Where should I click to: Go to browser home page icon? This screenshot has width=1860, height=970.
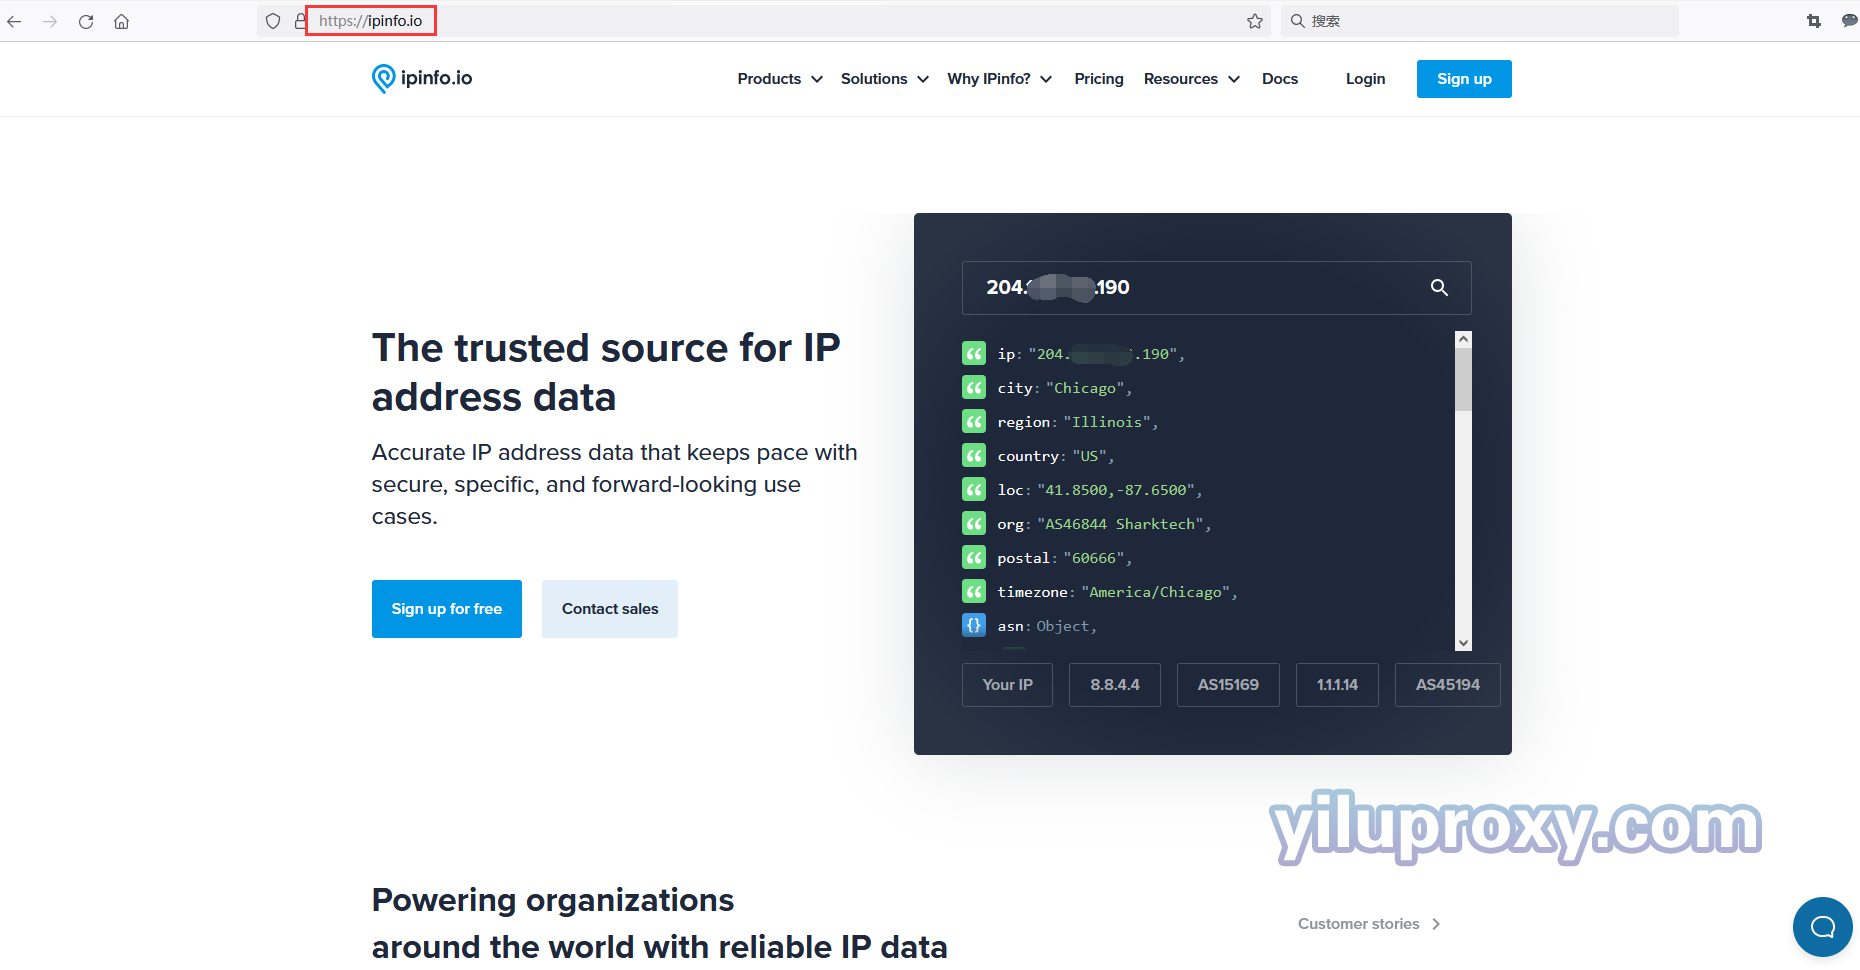click(x=121, y=21)
